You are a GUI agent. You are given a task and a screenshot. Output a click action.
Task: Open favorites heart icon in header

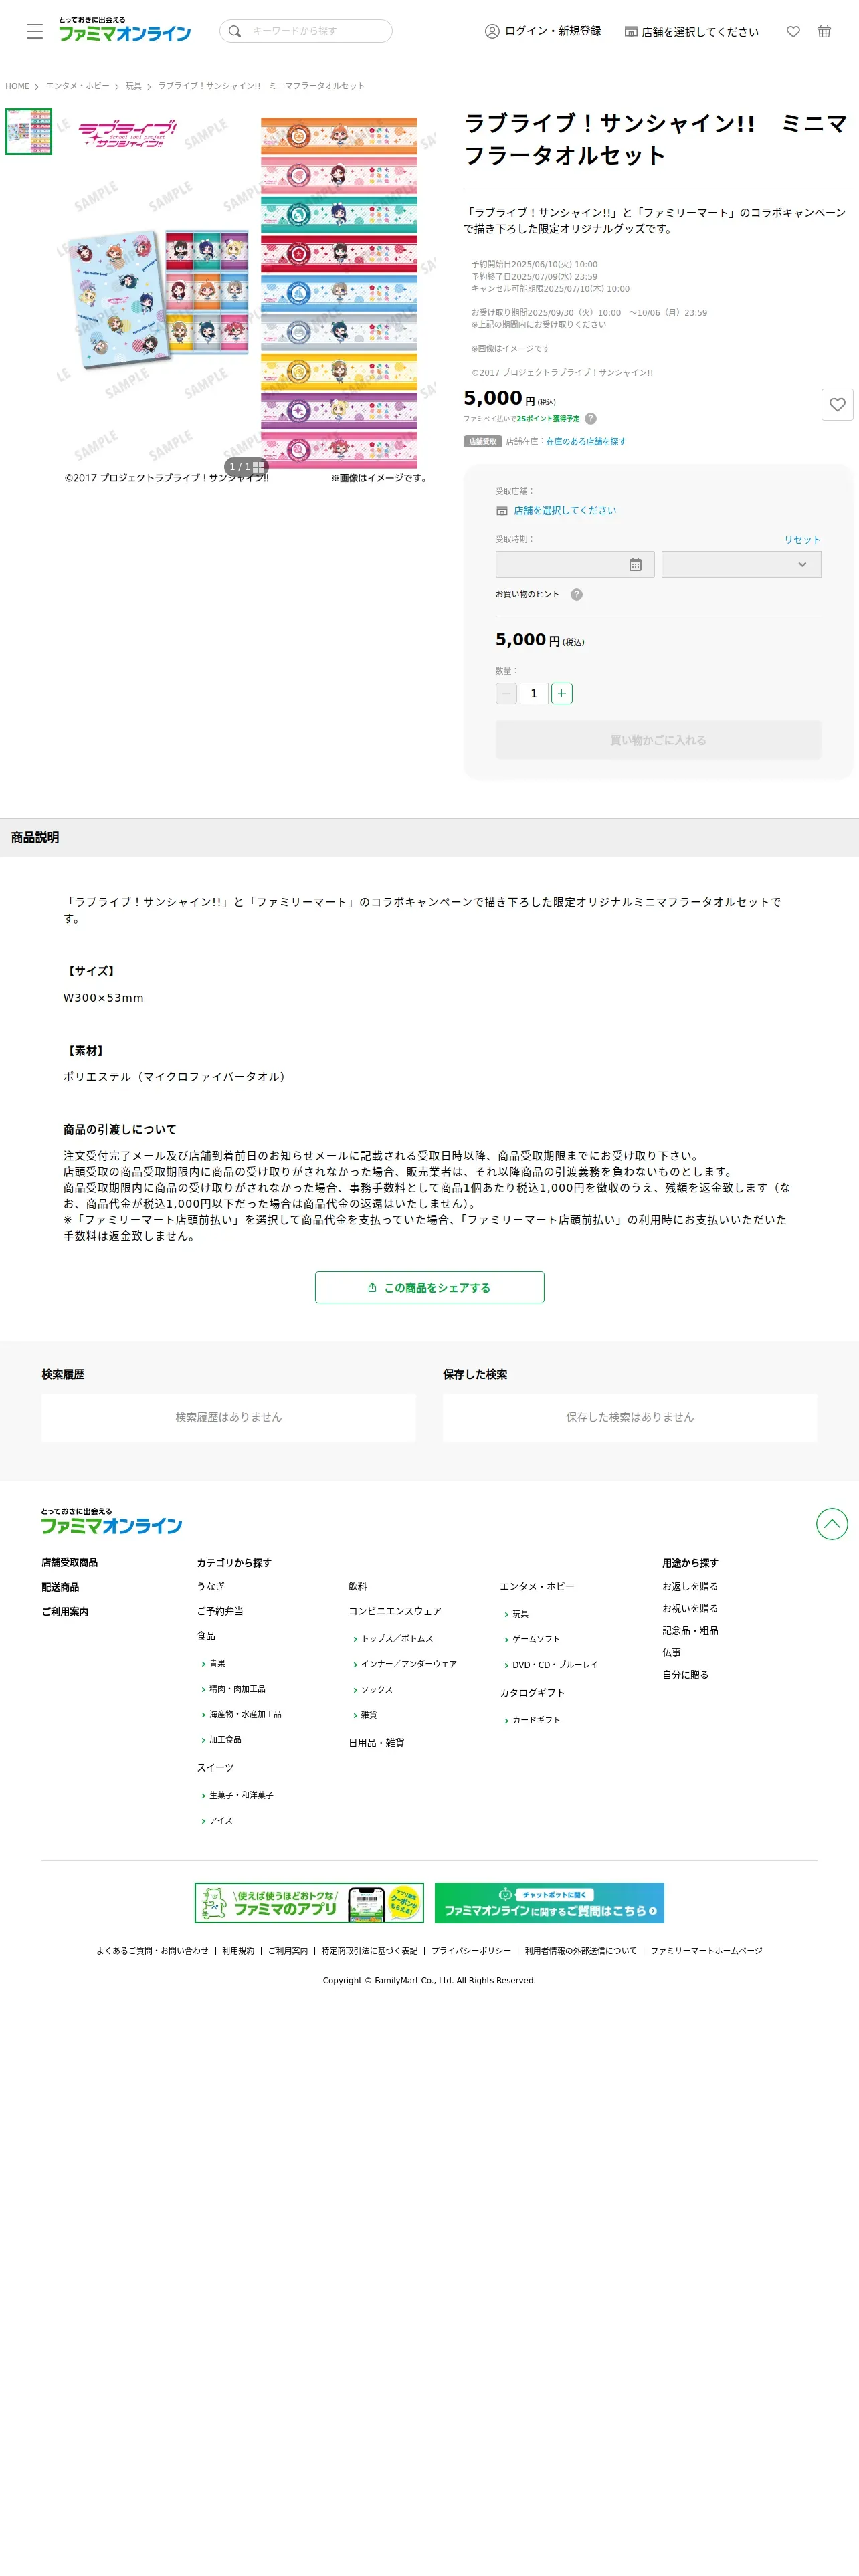[793, 32]
